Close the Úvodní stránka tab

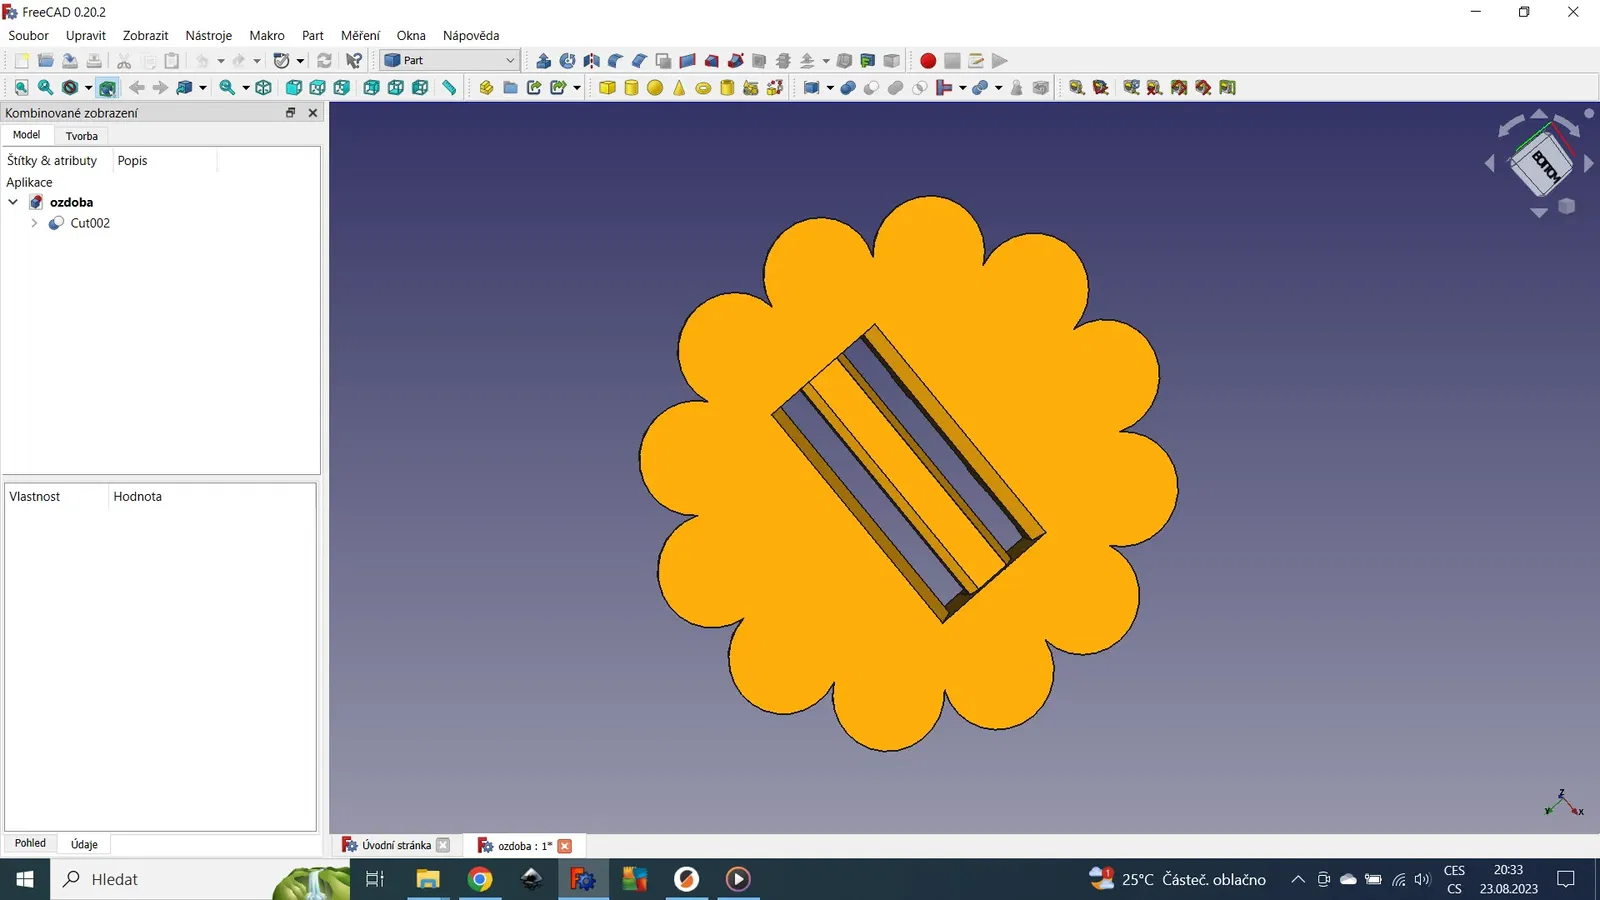[443, 845]
